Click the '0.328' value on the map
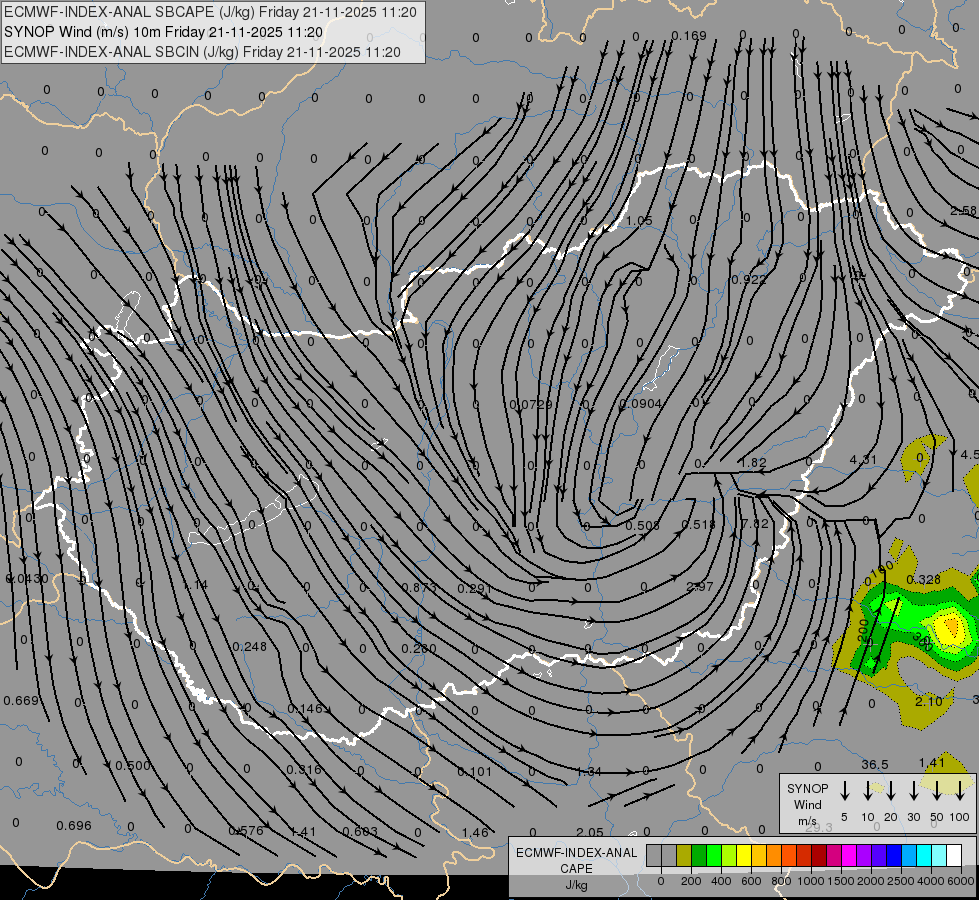The image size is (979, 900). (923, 579)
